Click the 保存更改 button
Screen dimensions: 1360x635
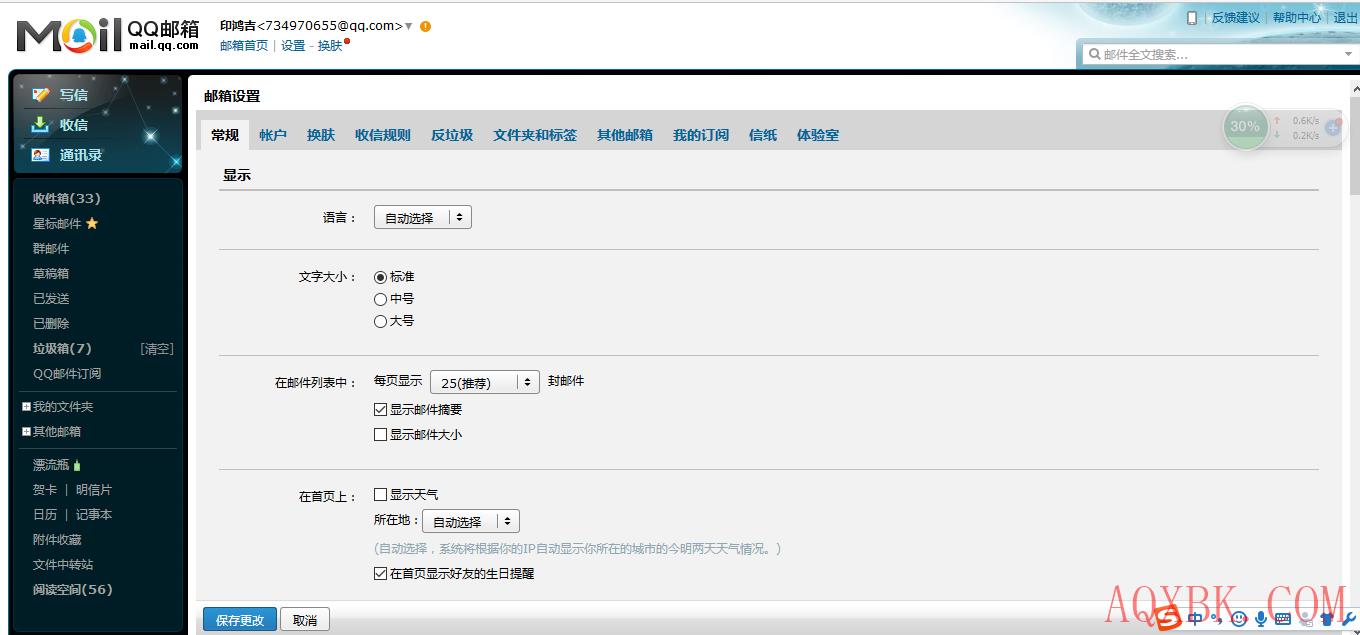[240, 620]
